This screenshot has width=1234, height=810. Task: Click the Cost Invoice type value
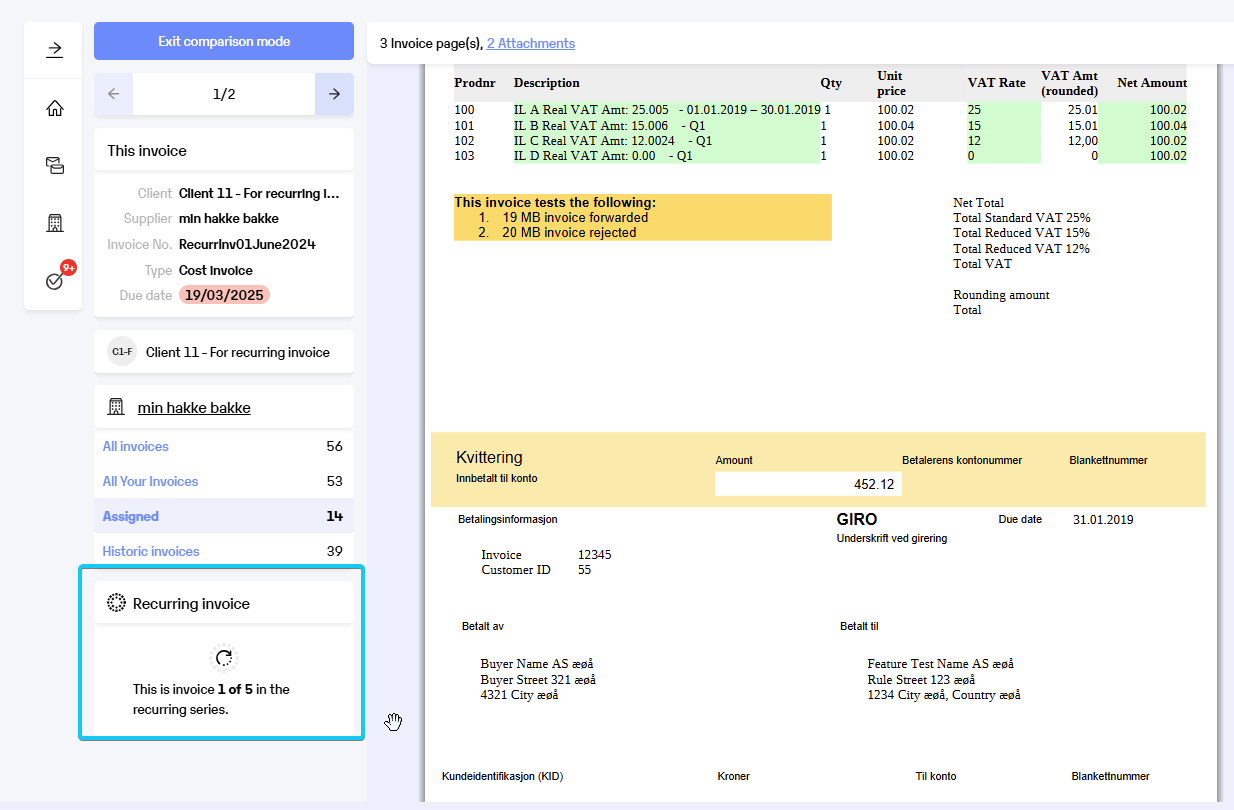(x=216, y=270)
